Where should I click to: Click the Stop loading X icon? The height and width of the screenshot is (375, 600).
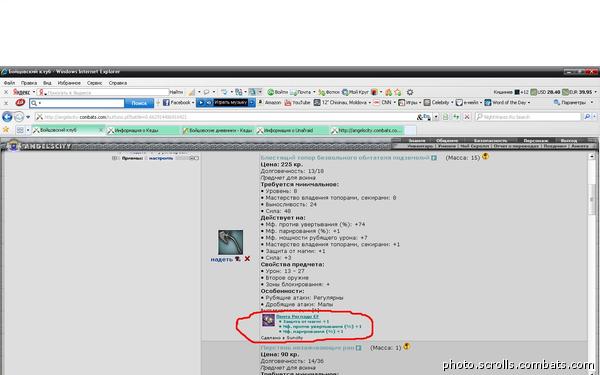point(467,117)
